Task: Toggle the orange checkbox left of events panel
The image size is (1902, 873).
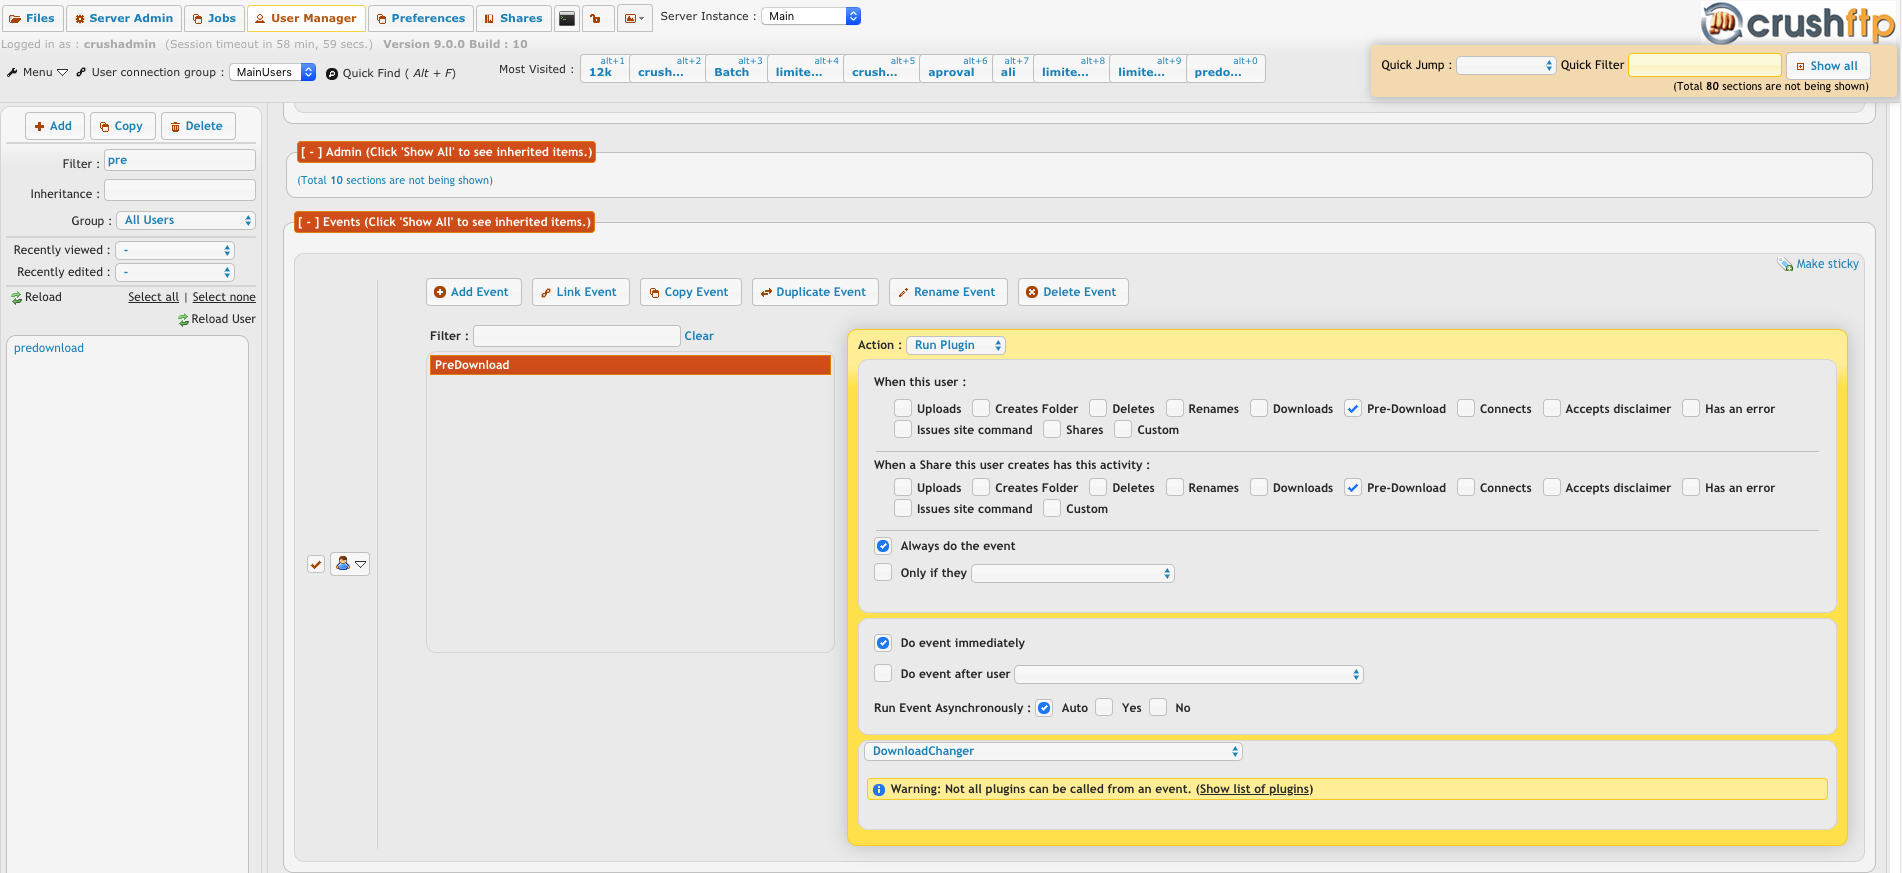Action: pos(316,564)
